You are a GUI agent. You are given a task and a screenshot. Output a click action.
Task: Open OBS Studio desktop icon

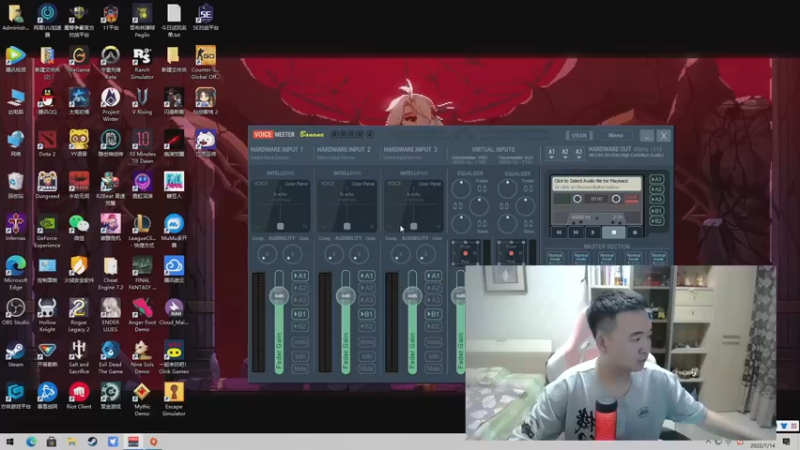[15, 312]
